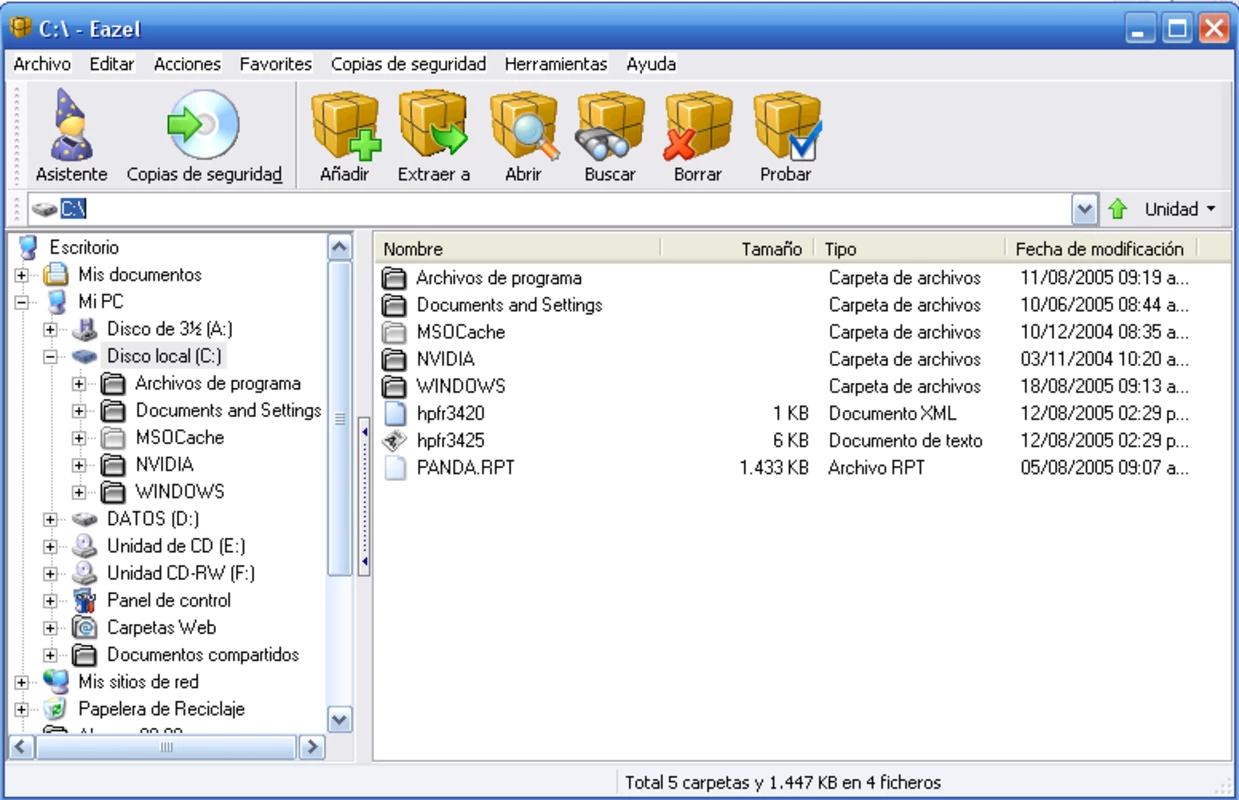
Task: Click the Escritorio desktop icon in tree
Action: point(28,247)
